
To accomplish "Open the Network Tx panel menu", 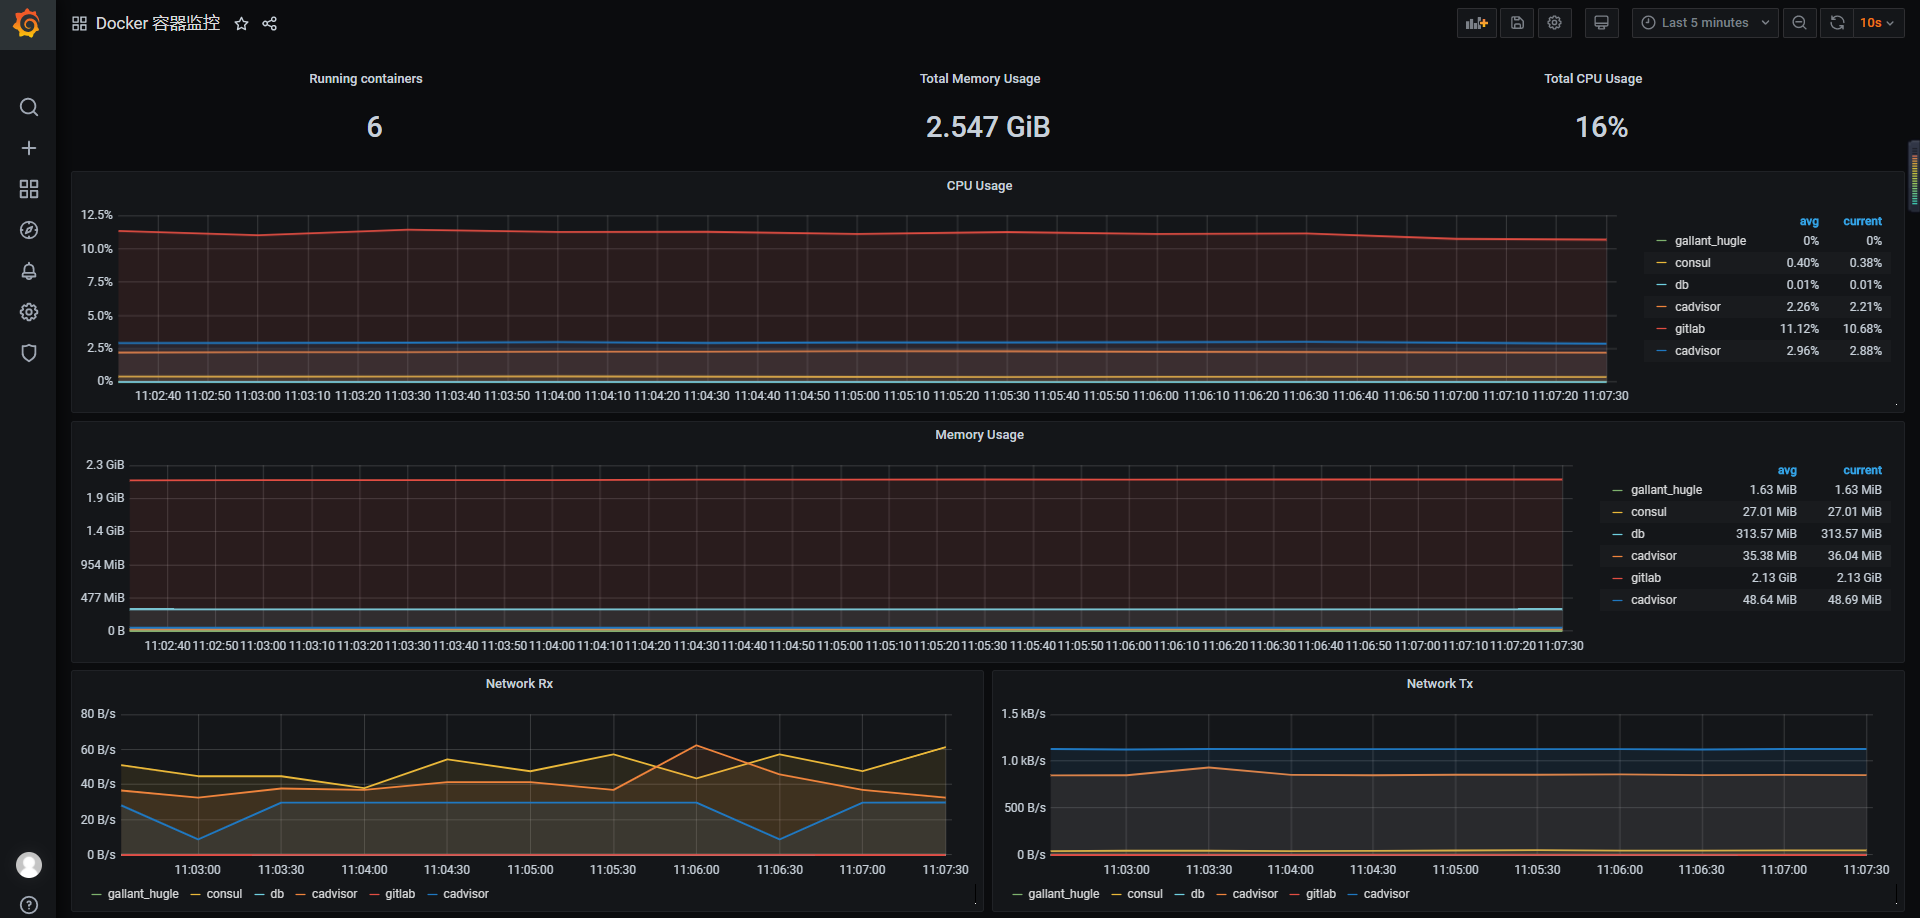I will (x=1439, y=683).
